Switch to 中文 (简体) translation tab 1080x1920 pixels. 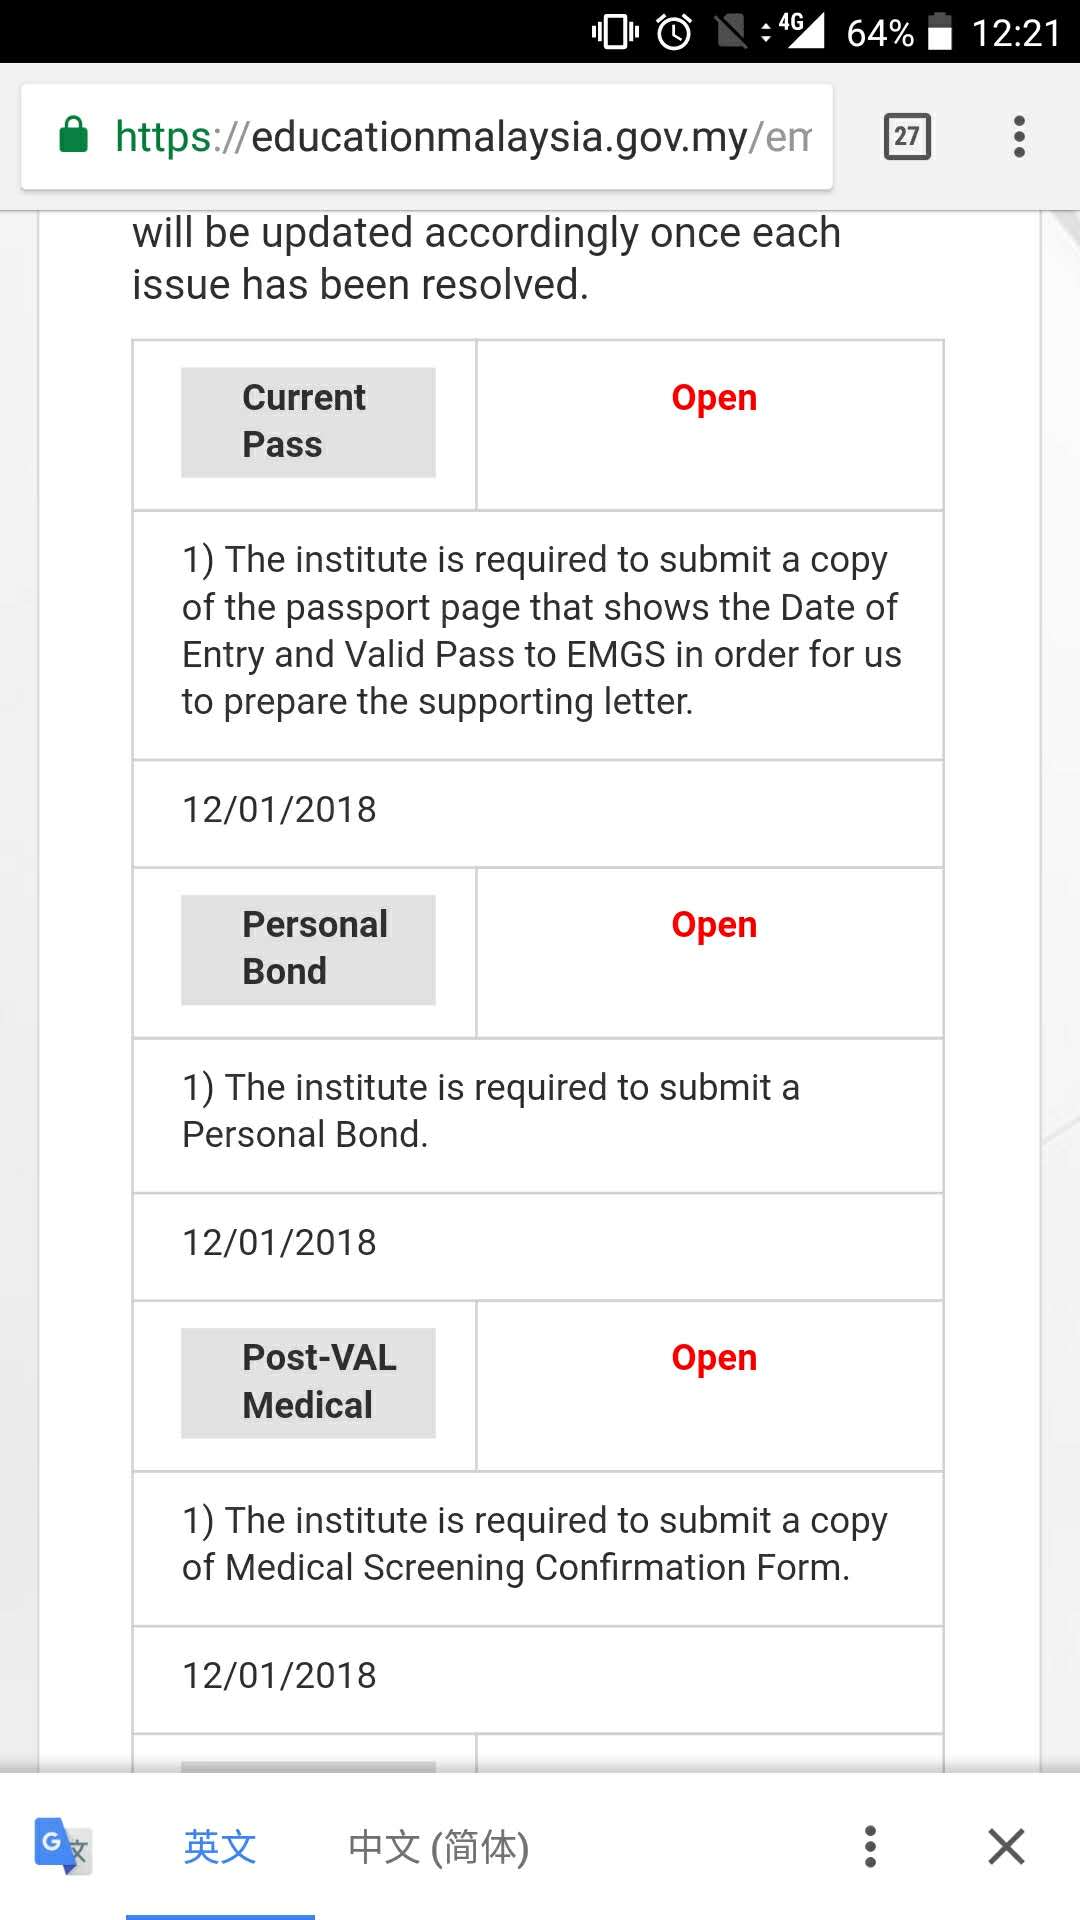coord(438,1846)
